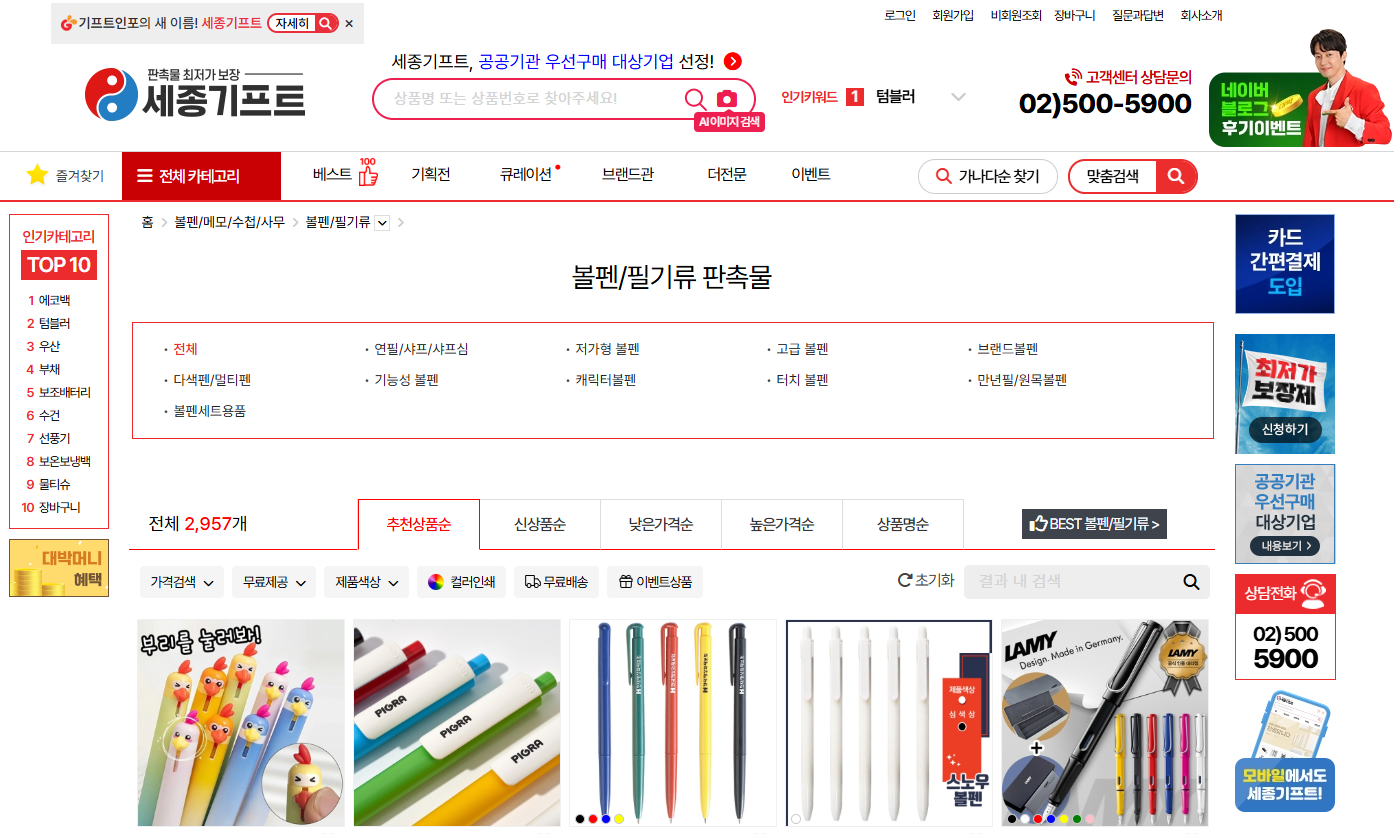
Task: Click the BEST 볼펜/필기류 button
Action: pos(1094,524)
